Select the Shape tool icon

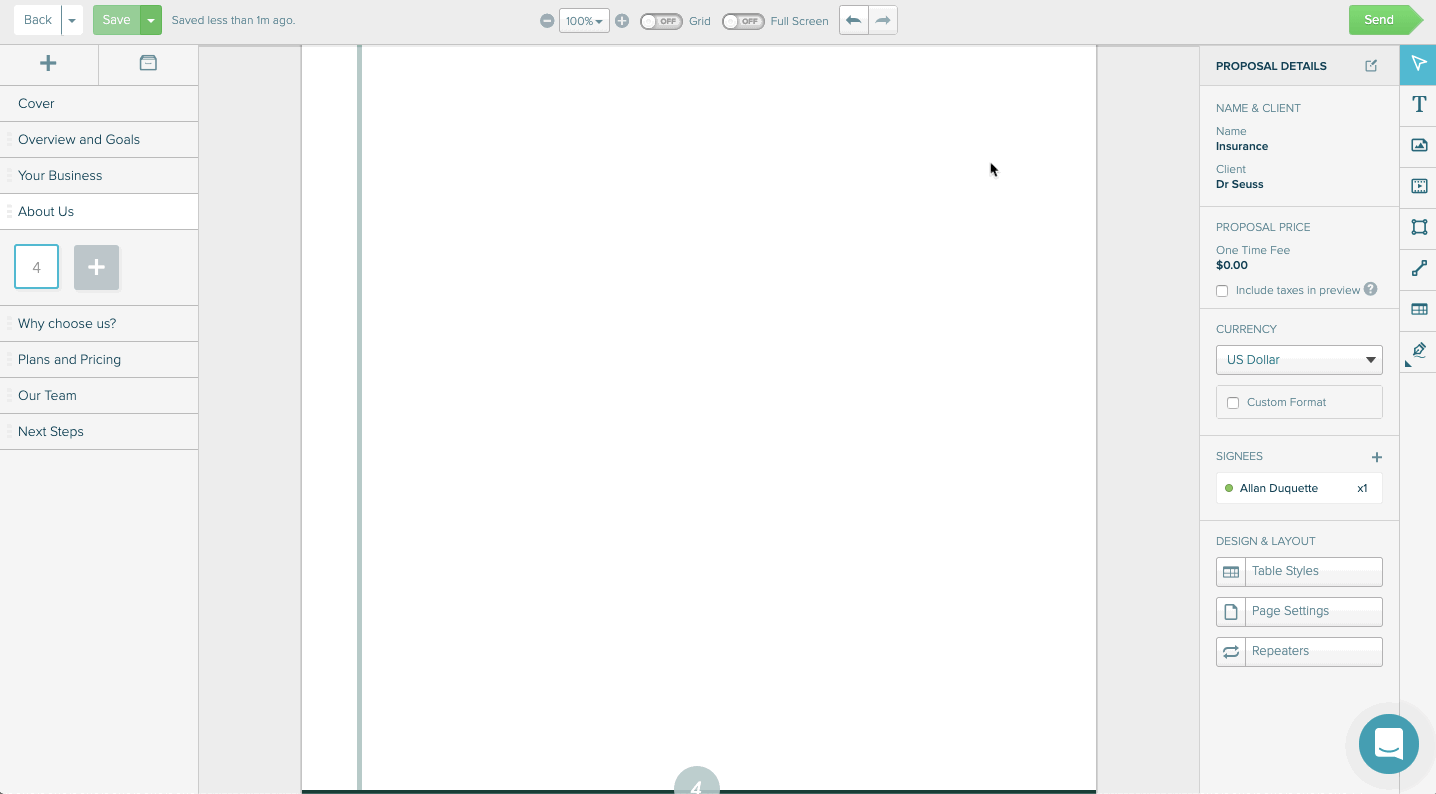(1418, 227)
